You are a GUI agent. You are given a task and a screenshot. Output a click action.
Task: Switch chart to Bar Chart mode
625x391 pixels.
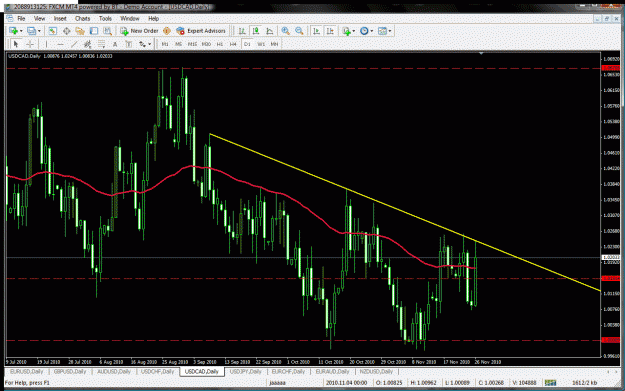pos(242,31)
